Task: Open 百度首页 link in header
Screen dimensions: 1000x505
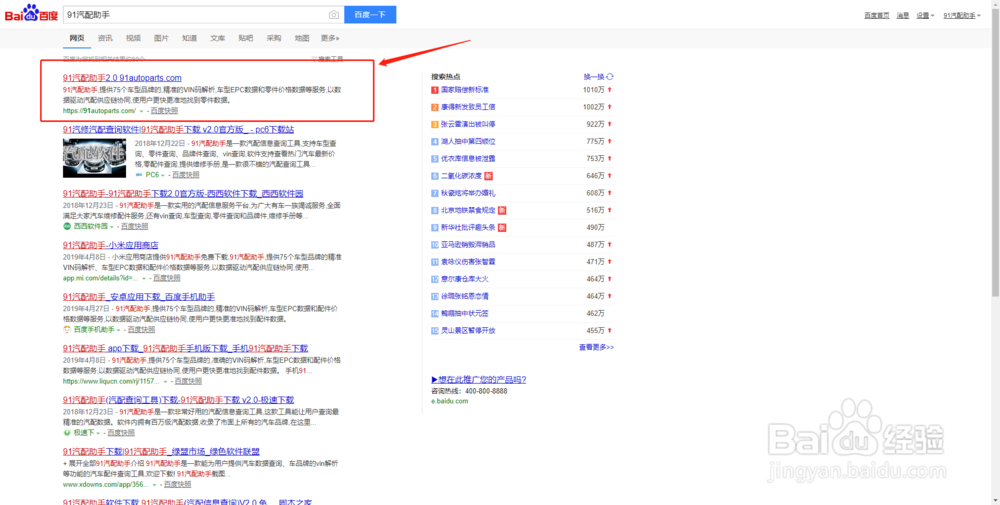Action: [x=876, y=15]
